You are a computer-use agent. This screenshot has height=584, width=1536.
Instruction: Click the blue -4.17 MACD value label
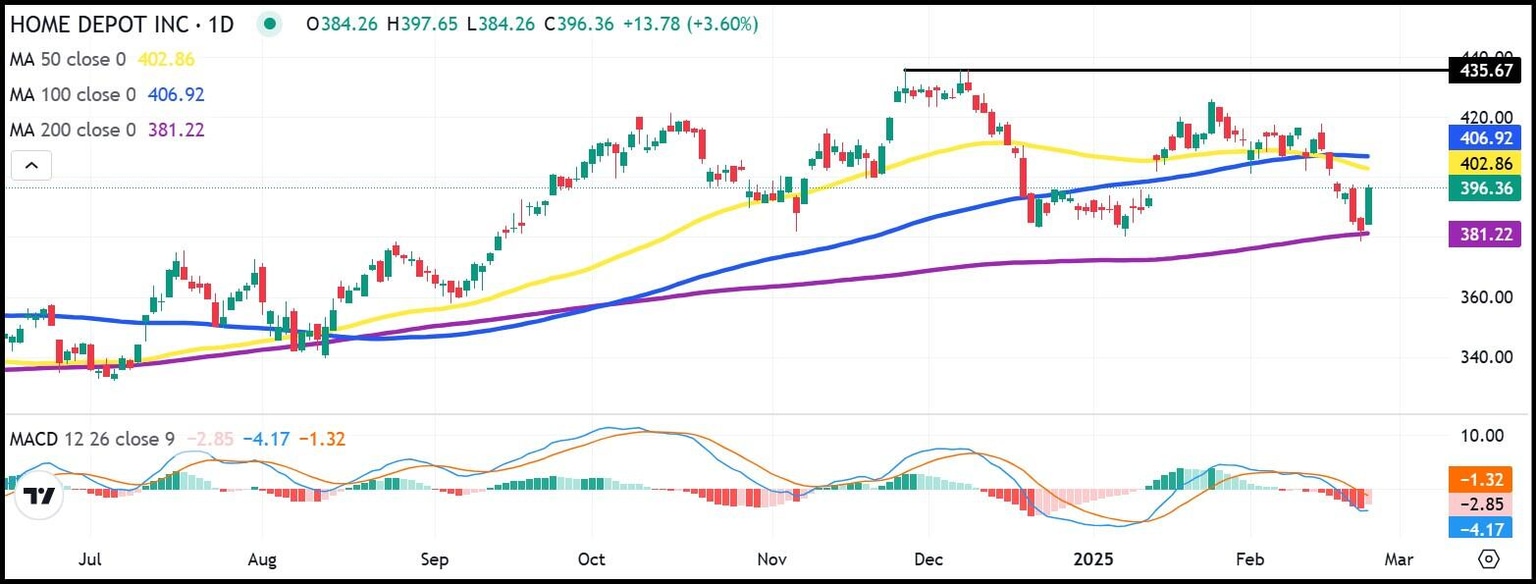[1484, 527]
